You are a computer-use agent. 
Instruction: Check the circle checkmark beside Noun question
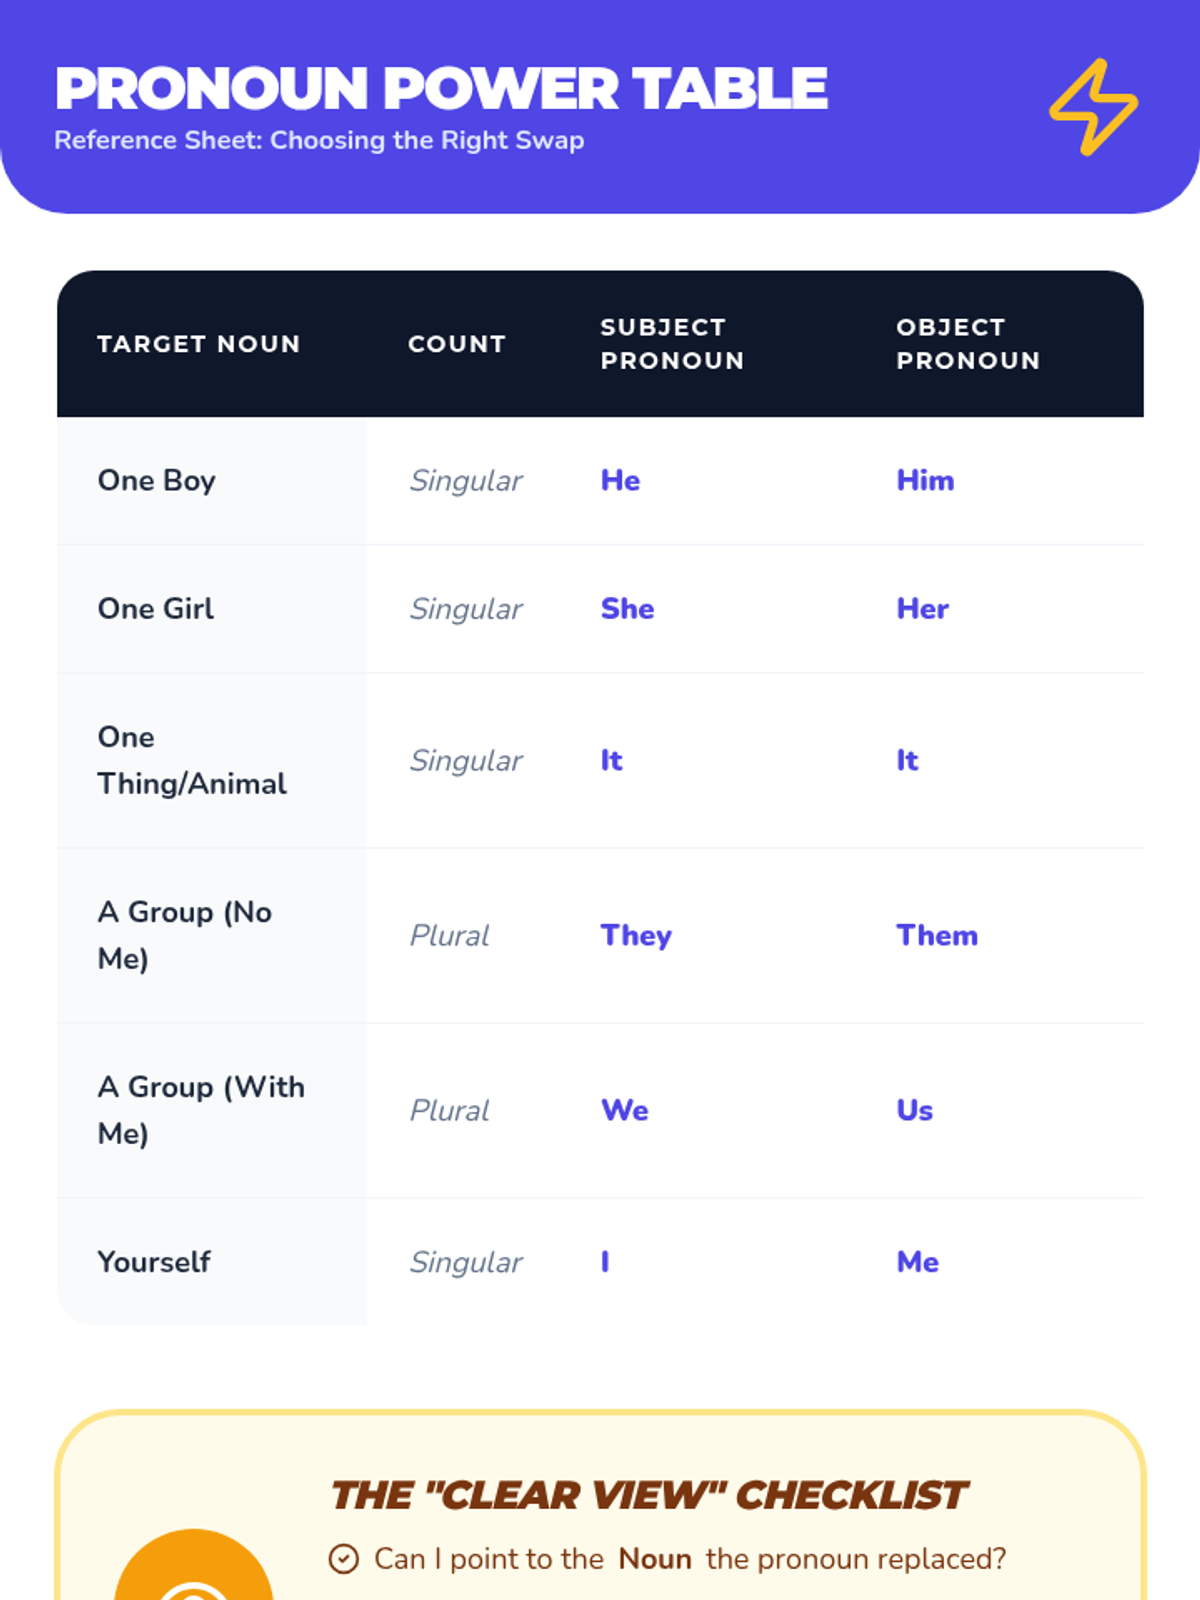coord(343,1559)
